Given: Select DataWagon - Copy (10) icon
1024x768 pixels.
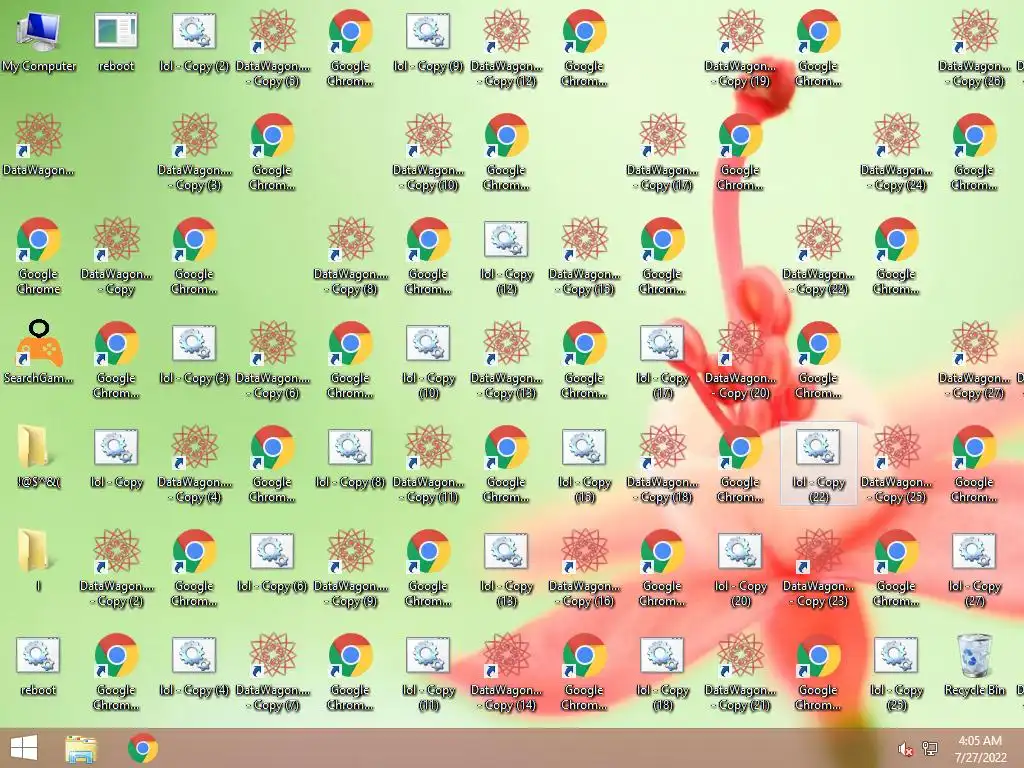Looking at the screenshot, I should (428, 153).
